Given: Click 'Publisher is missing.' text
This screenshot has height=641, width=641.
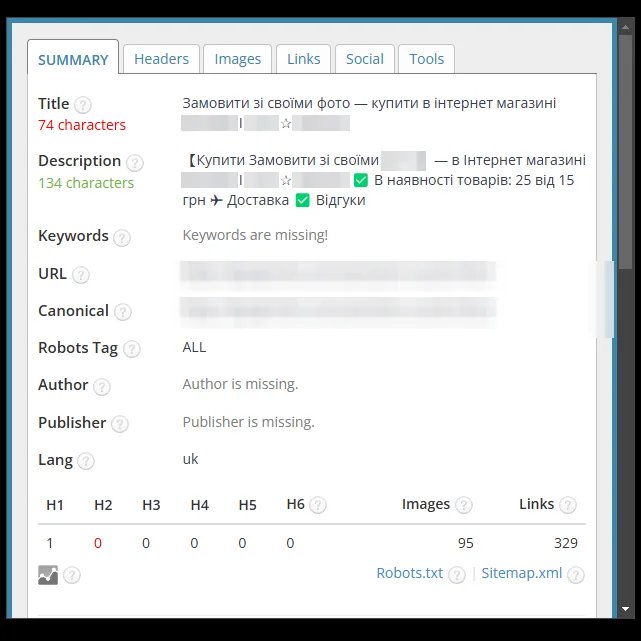Looking at the screenshot, I should tap(249, 422).
